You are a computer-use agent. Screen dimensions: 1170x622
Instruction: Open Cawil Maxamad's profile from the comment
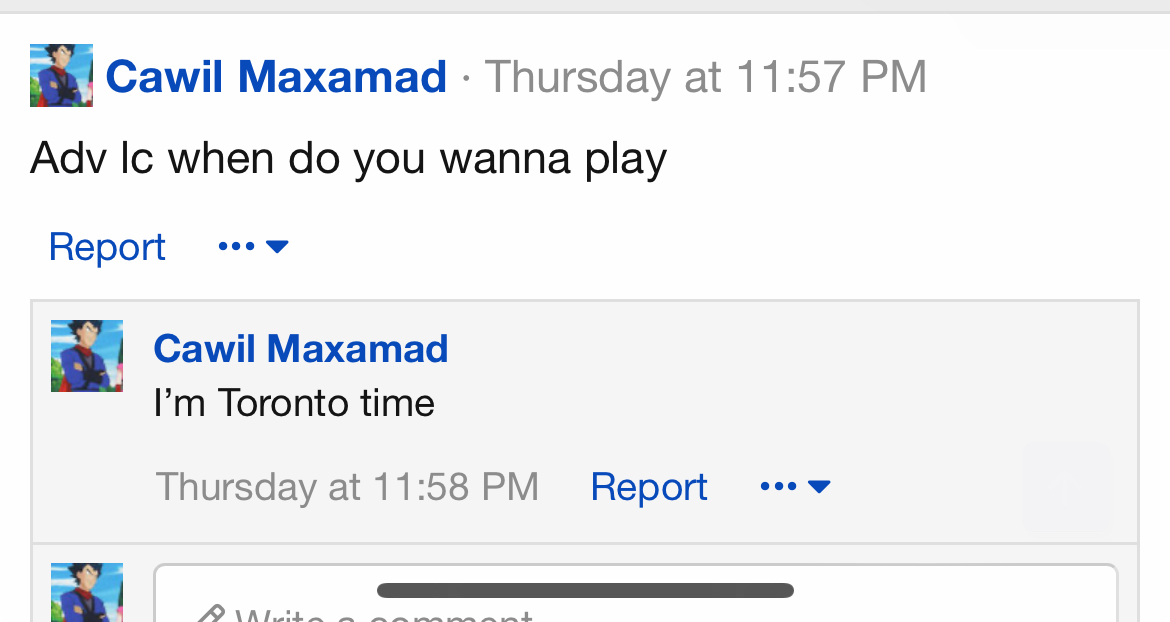[300, 349]
